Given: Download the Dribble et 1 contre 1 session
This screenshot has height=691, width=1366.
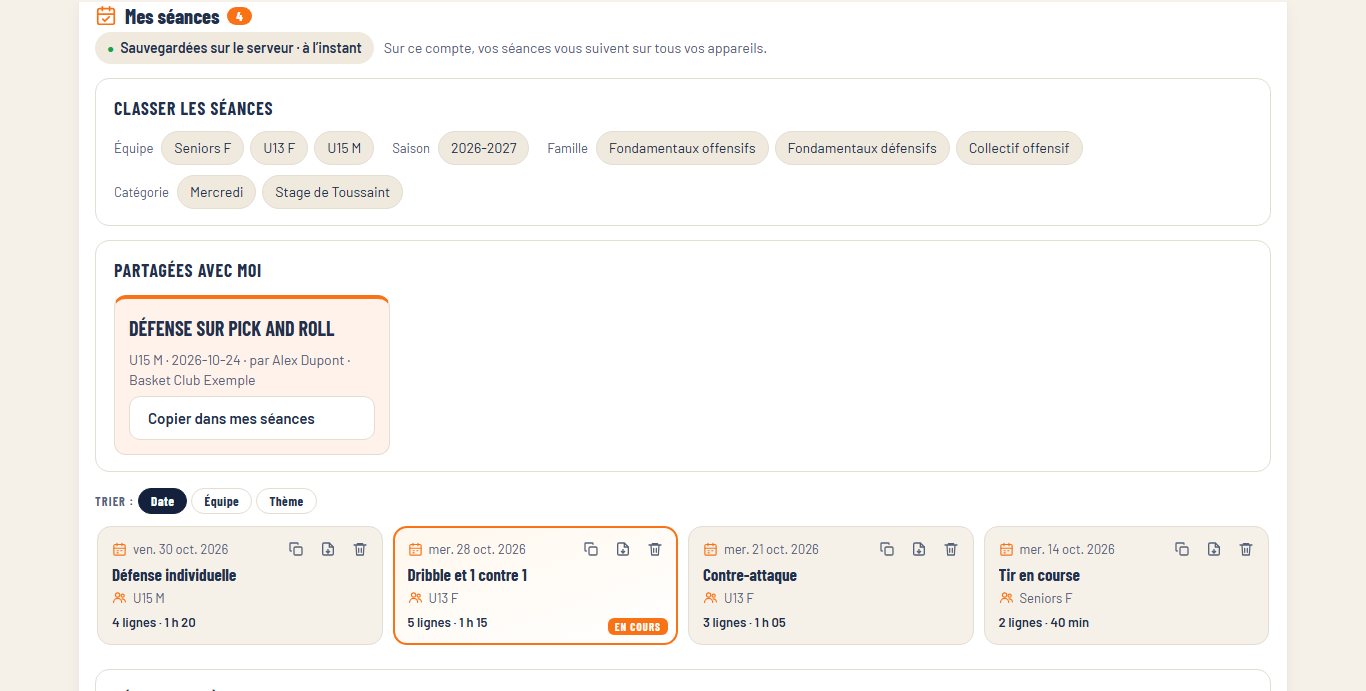Looking at the screenshot, I should pyautogui.click(x=623, y=549).
